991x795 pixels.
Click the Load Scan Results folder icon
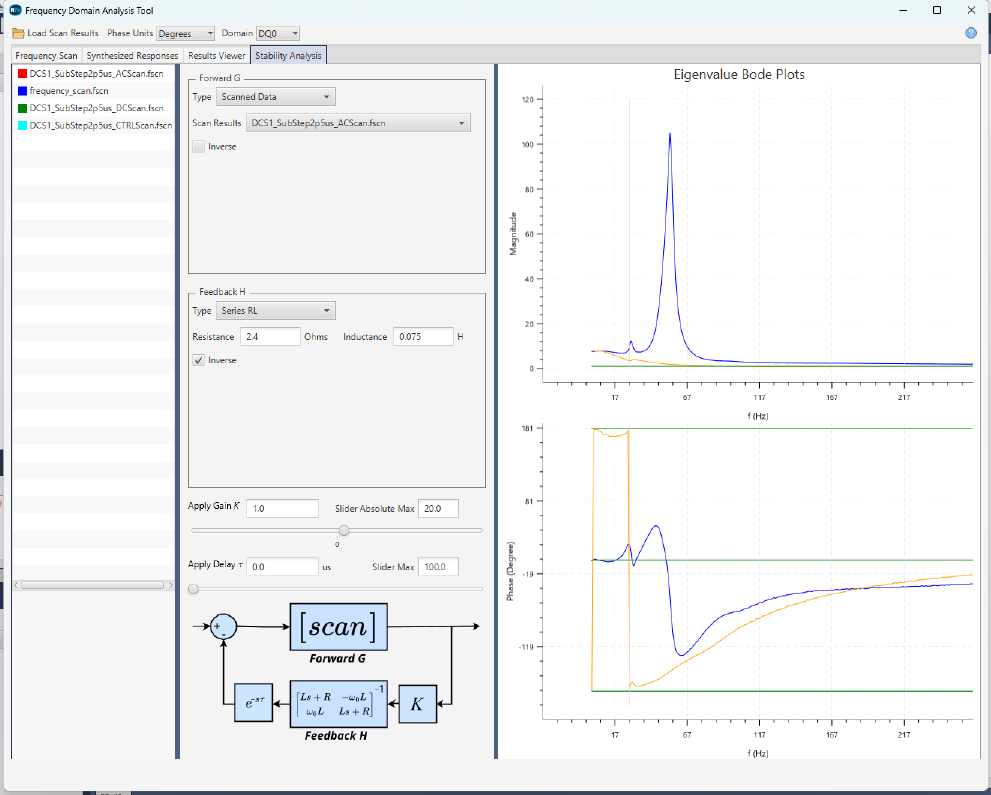click(x=18, y=33)
